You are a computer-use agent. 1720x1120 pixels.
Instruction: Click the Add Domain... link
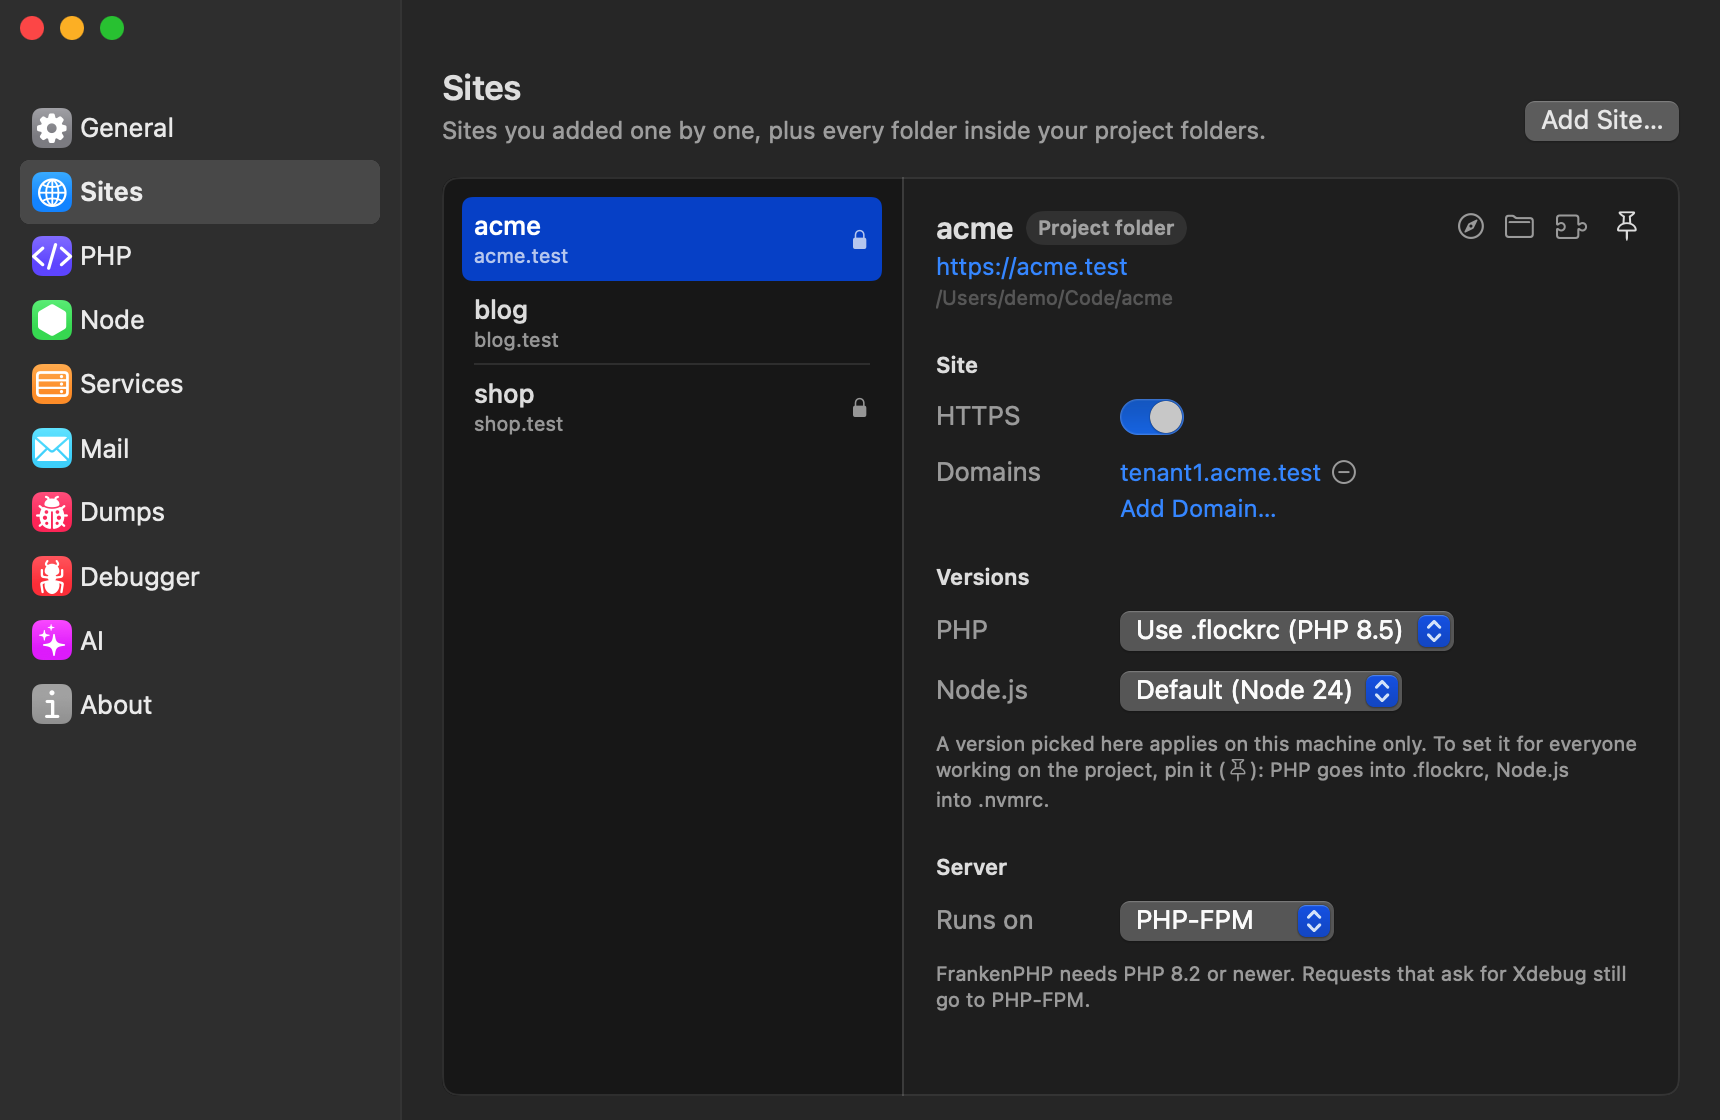pyautogui.click(x=1198, y=509)
